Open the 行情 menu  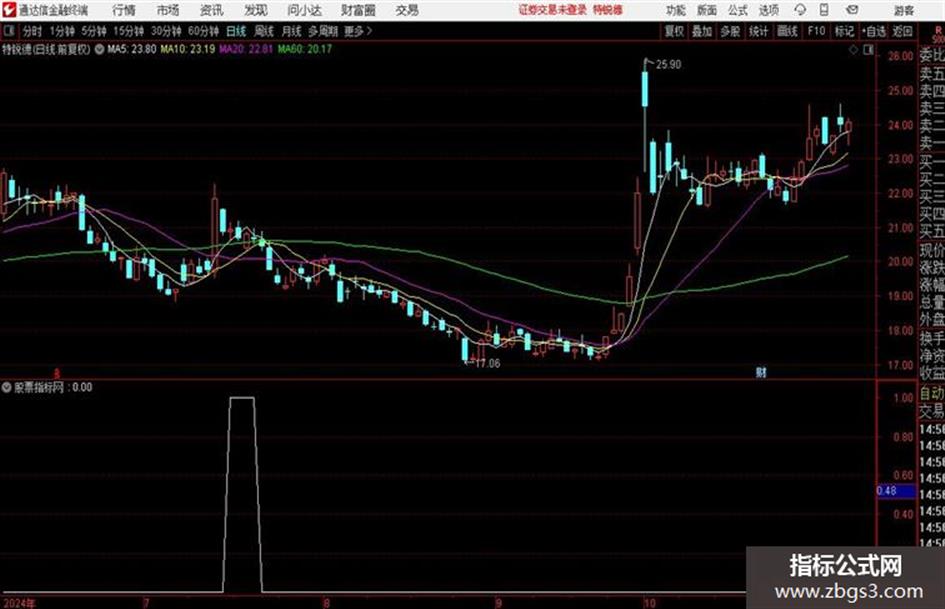click(x=124, y=10)
